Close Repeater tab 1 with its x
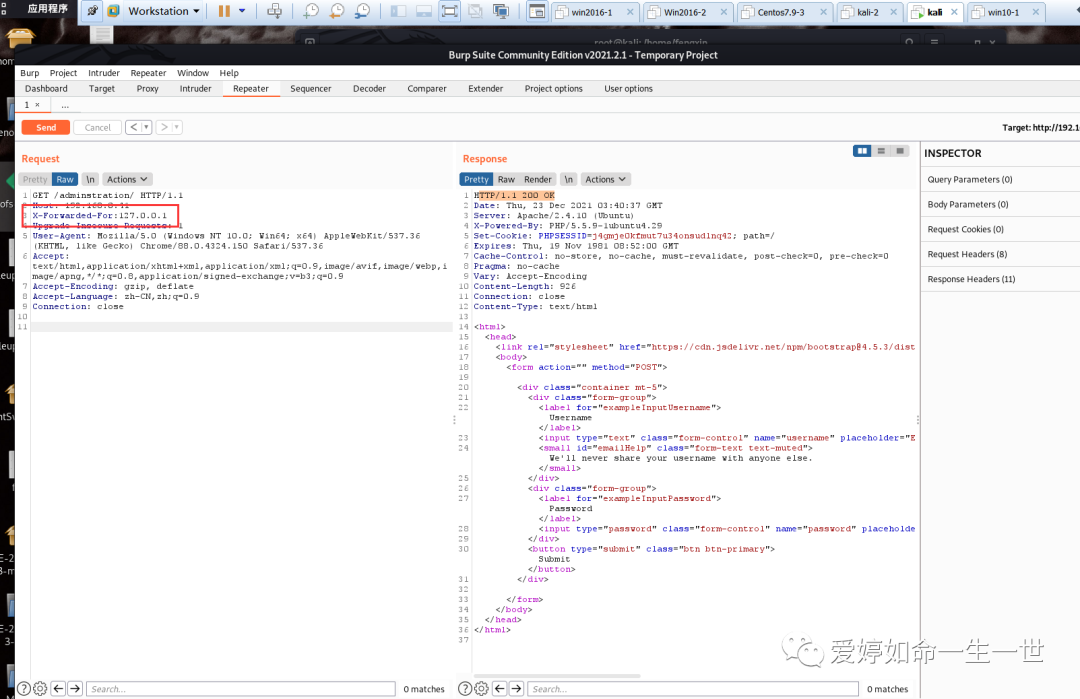The width and height of the screenshot is (1080, 699). (38, 105)
